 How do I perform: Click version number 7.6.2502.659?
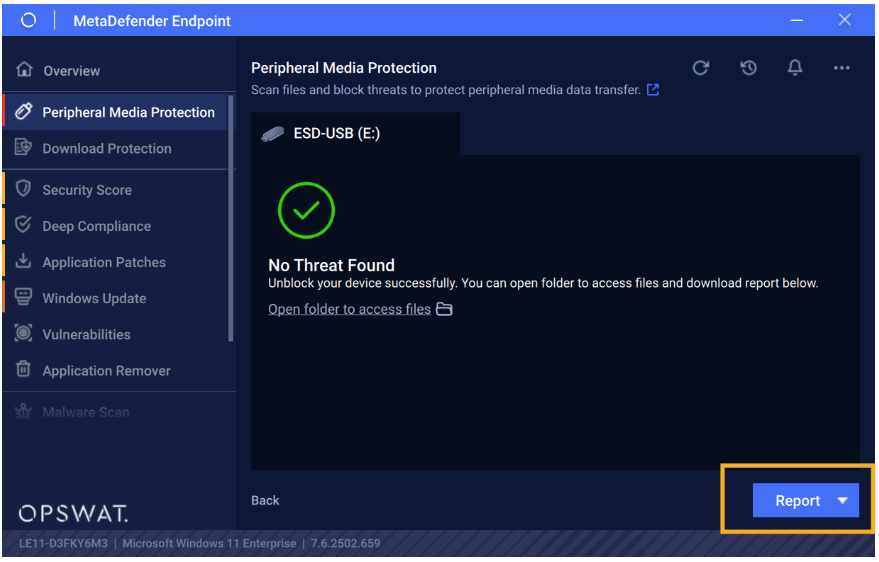coord(345,544)
